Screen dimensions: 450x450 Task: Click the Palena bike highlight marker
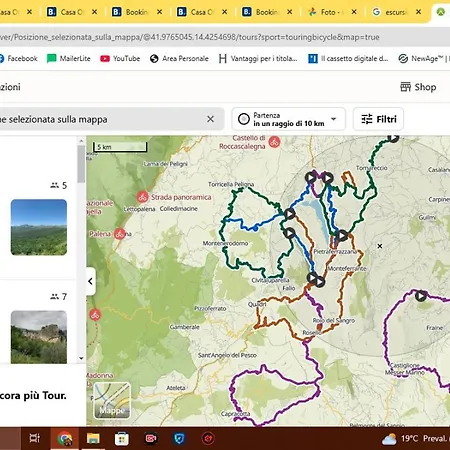(x=120, y=234)
